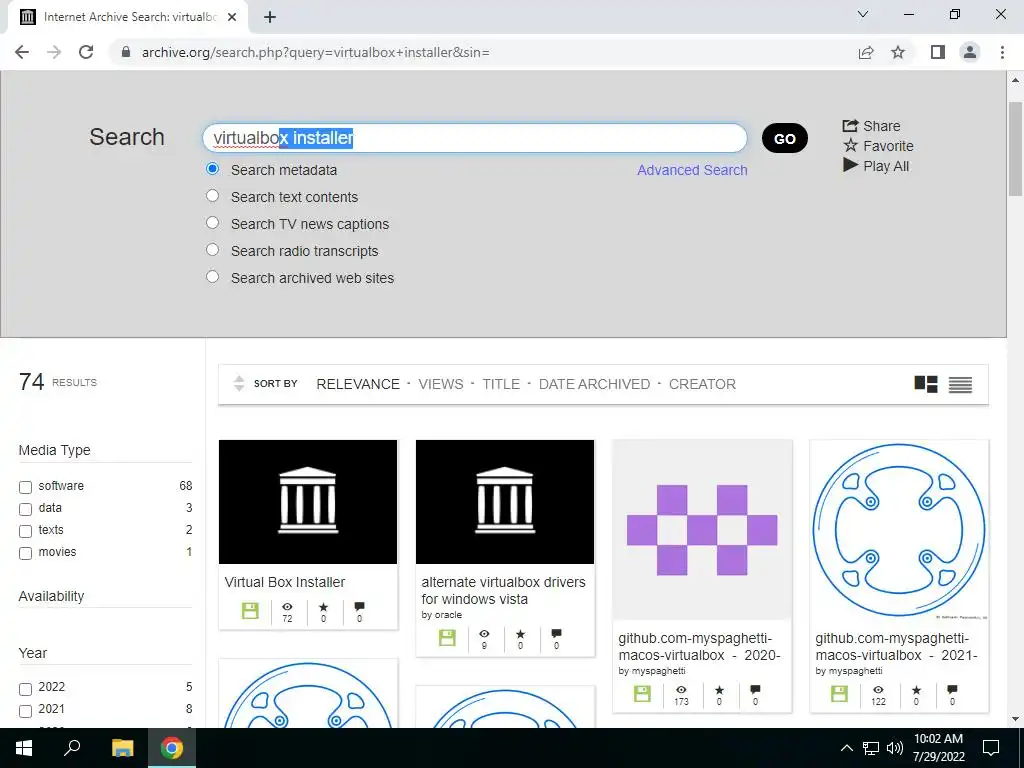Viewport: 1024px width, 768px height.
Task: Share this page from address bar
Action: coord(866,52)
